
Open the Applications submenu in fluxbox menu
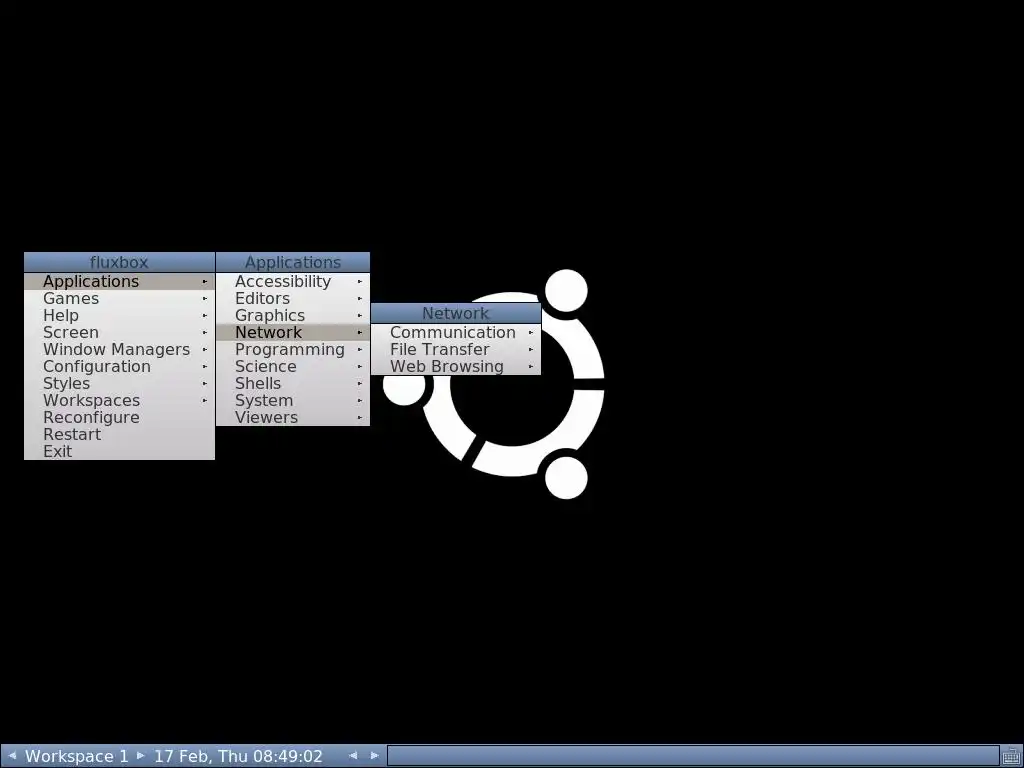120,281
